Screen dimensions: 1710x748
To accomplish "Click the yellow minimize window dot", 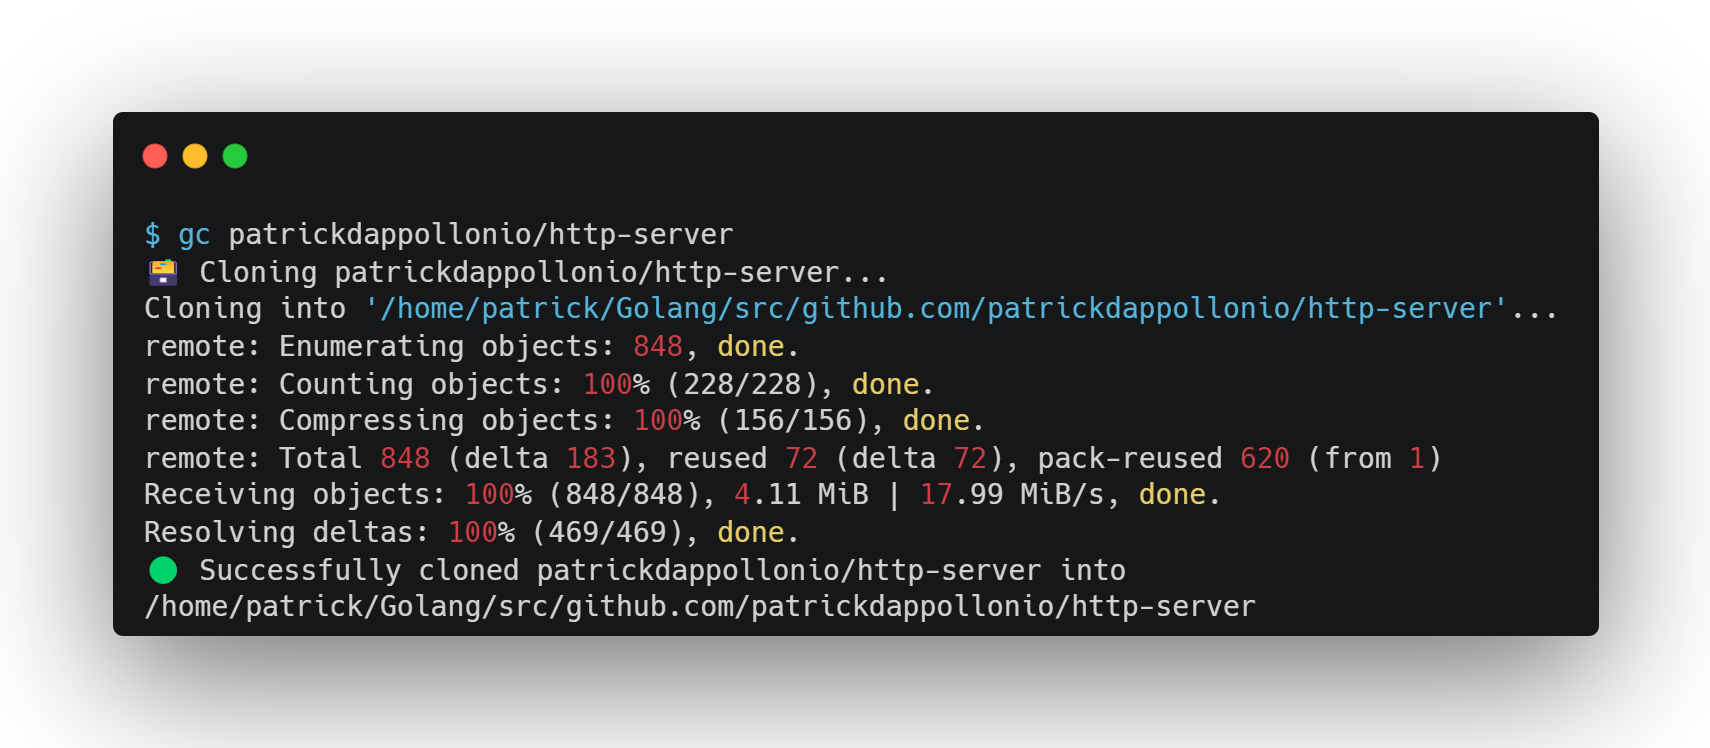I will pyautogui.click(x=195, y=156).
